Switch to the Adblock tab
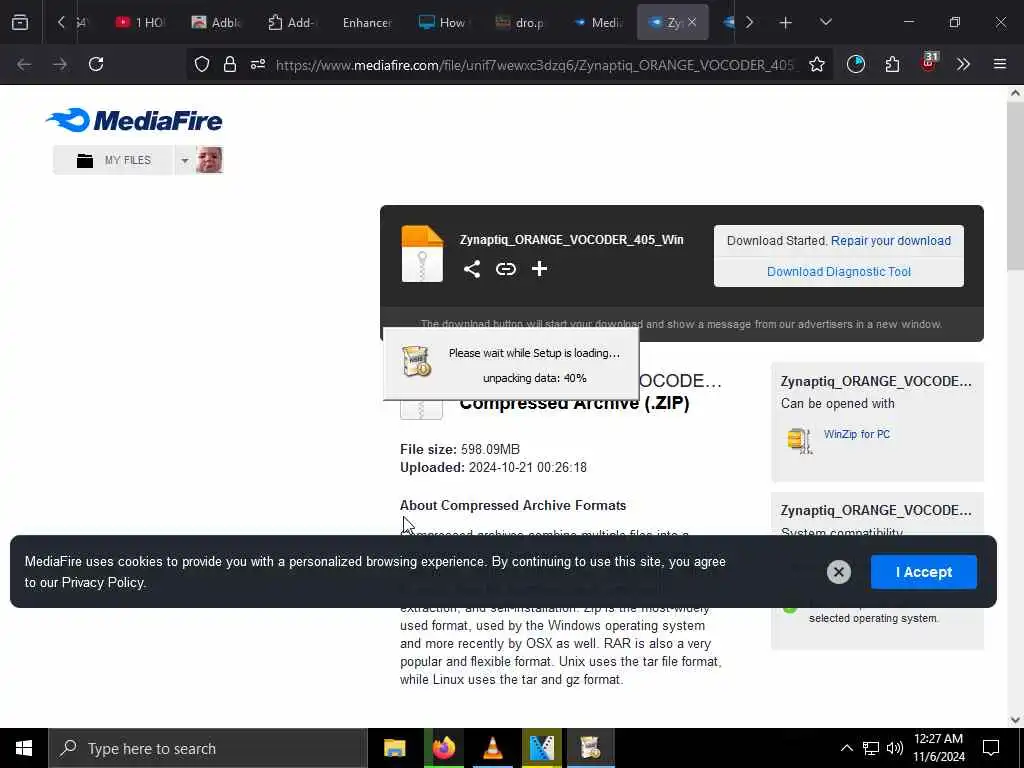 [216, 23]
